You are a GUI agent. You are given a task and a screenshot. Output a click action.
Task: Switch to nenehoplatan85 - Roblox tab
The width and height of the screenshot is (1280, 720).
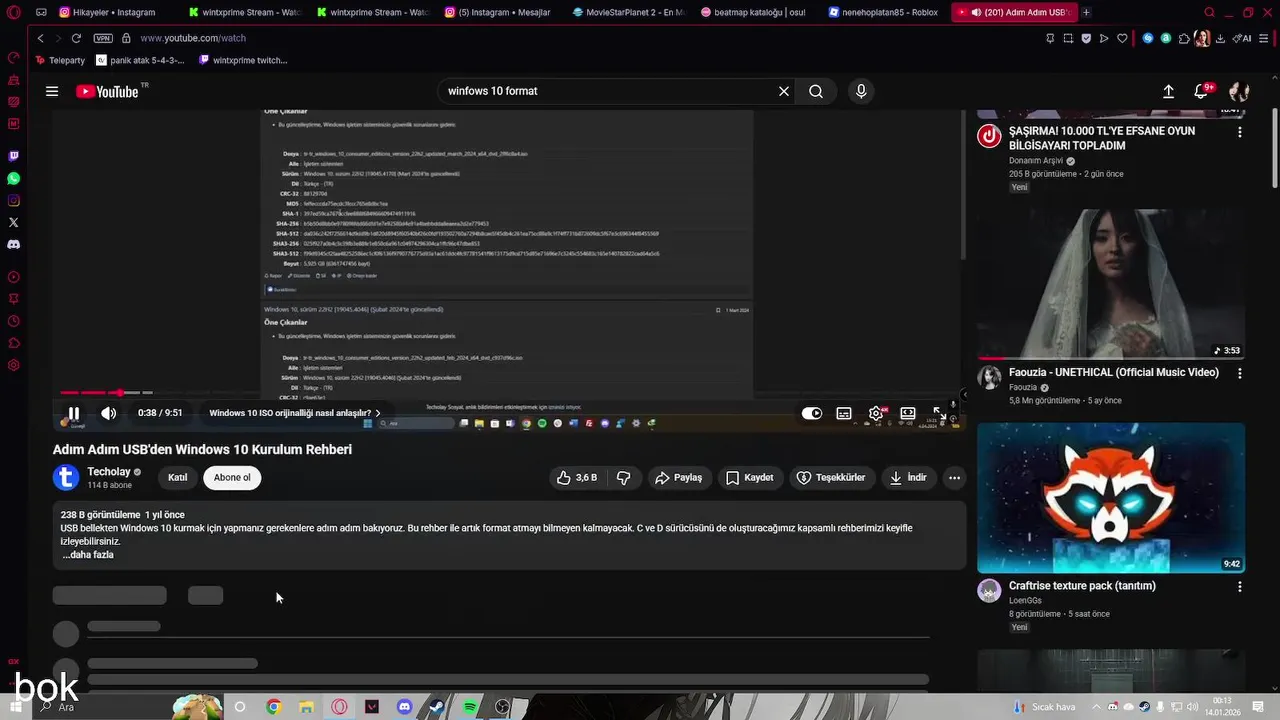[884, 12]
